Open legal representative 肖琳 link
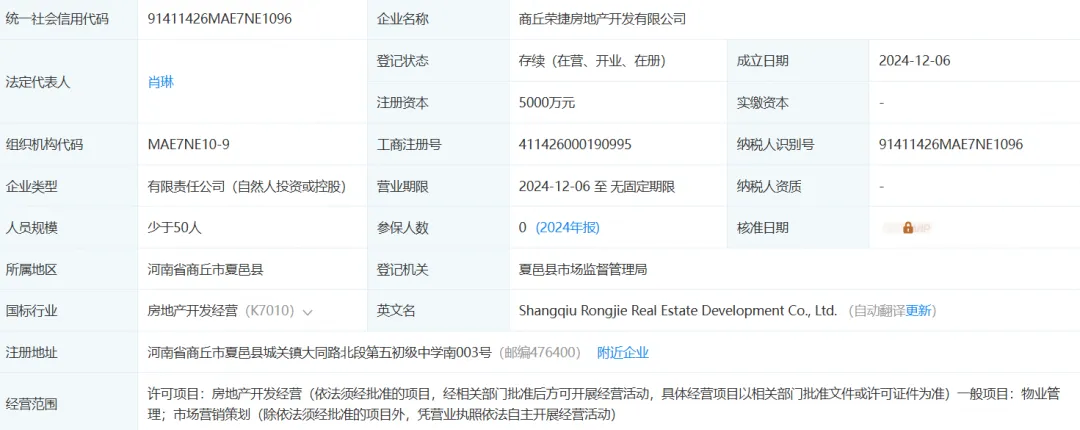This screenshot has width=1080, height=430. 160,82
